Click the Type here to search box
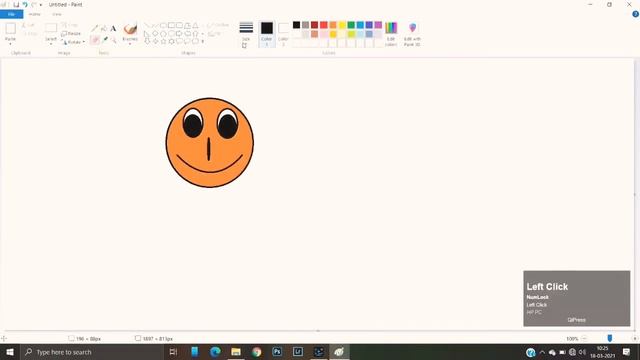Image resolution: width=640 pixels, height=360 pixels. pyautogui.click(x=92, y=352)
